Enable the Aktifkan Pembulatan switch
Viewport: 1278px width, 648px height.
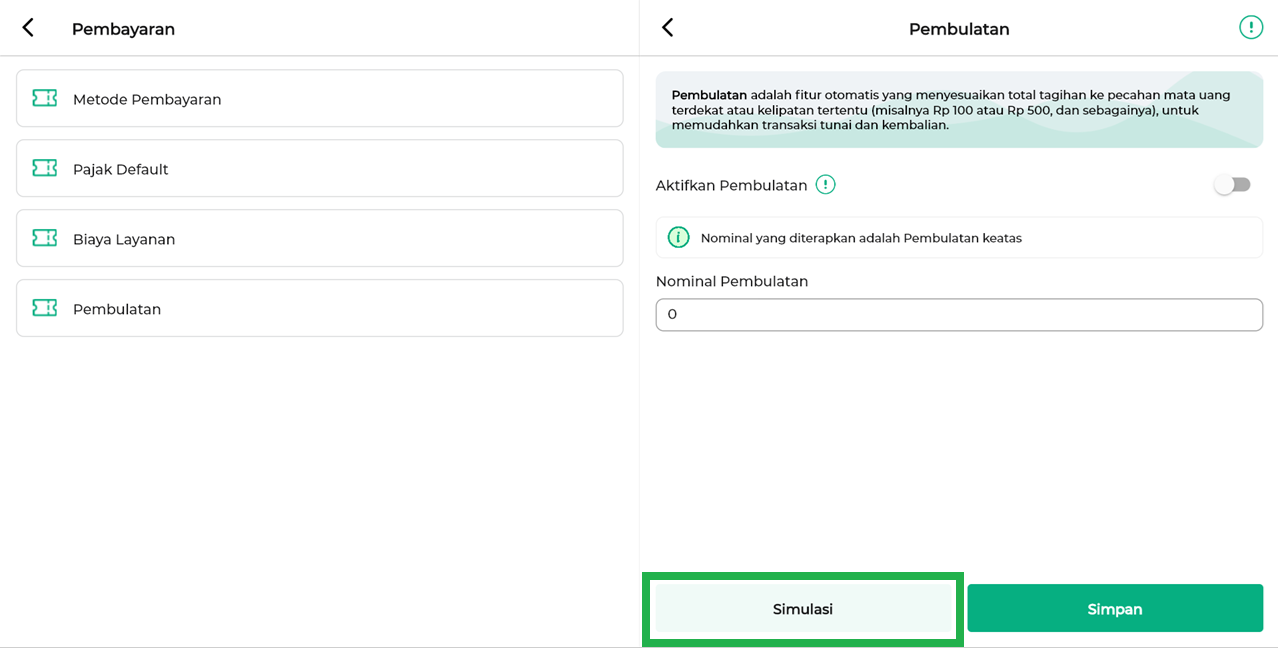click(x=1232, y=185)
